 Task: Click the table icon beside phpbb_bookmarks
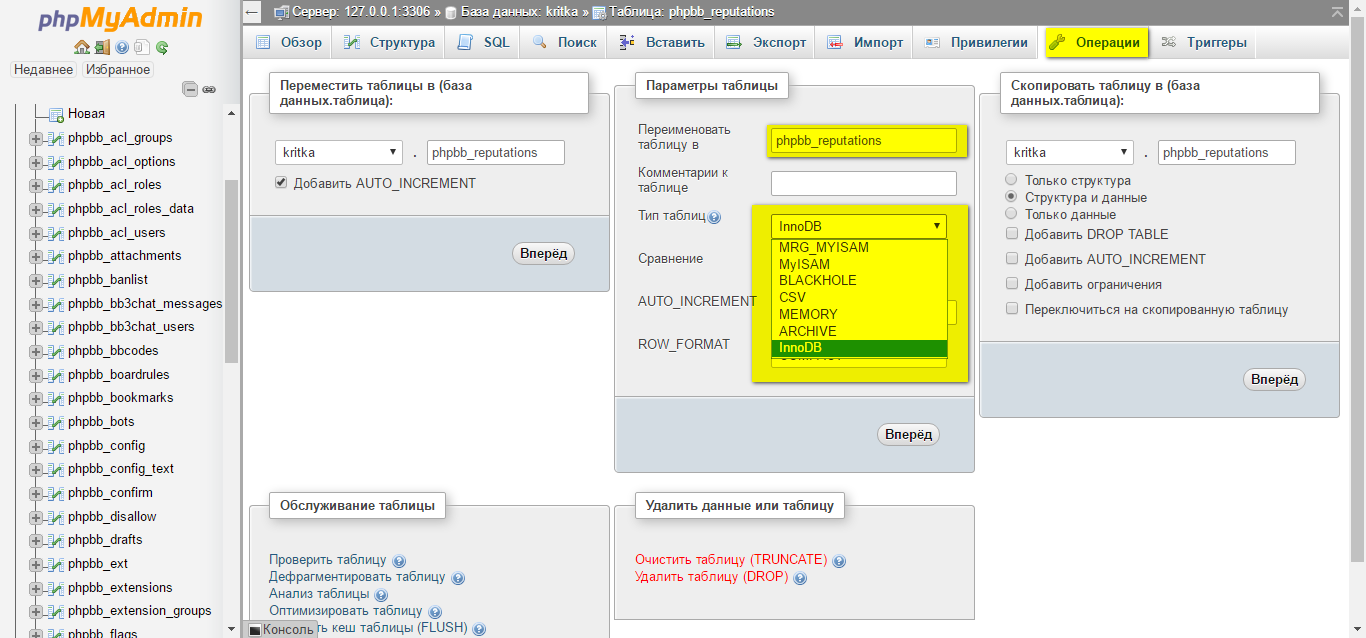(56, 398)
